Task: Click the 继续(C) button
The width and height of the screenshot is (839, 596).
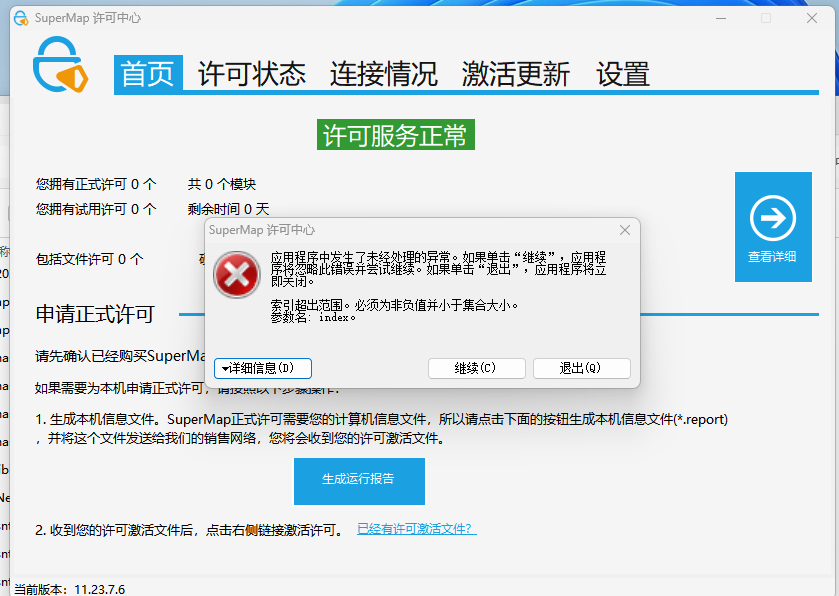Action: pos(476,368)
